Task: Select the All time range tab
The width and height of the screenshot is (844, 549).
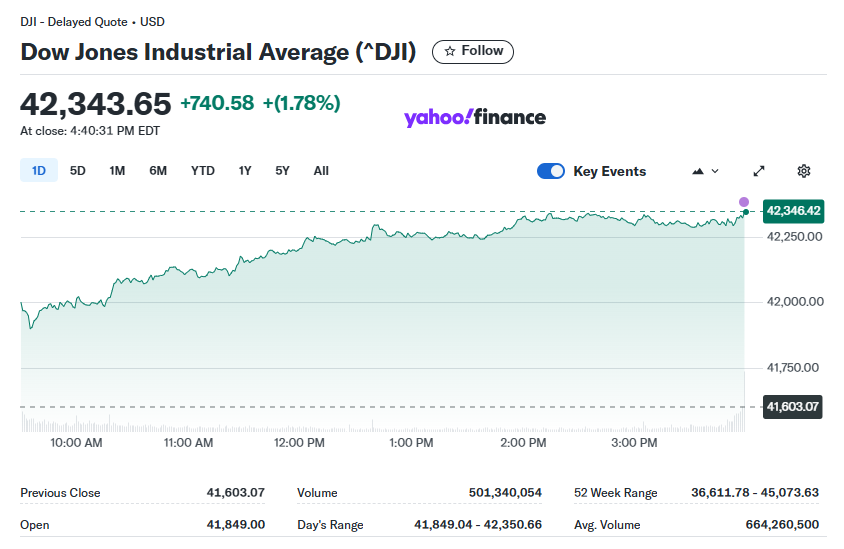Action: click(x=321, y=171)
